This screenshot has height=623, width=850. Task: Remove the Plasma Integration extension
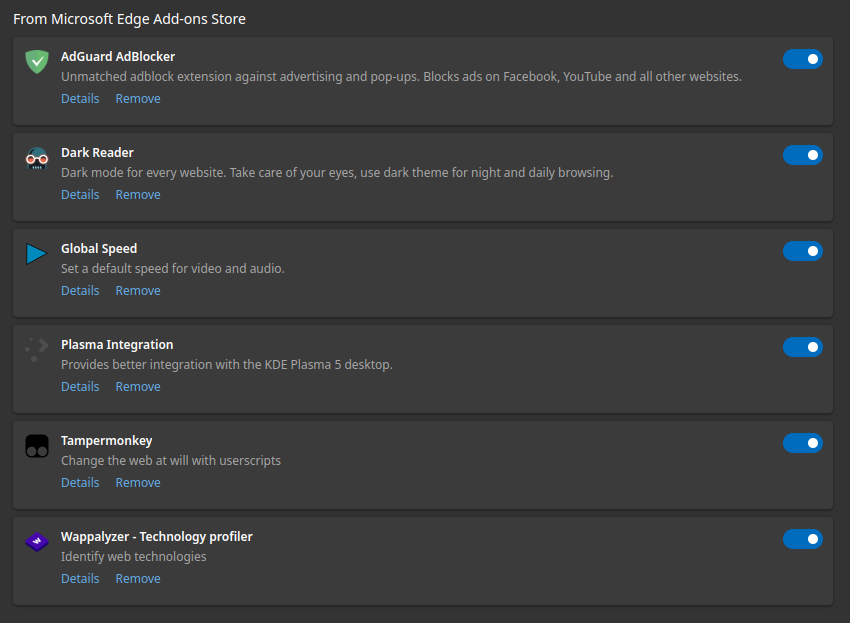point(138,387)
